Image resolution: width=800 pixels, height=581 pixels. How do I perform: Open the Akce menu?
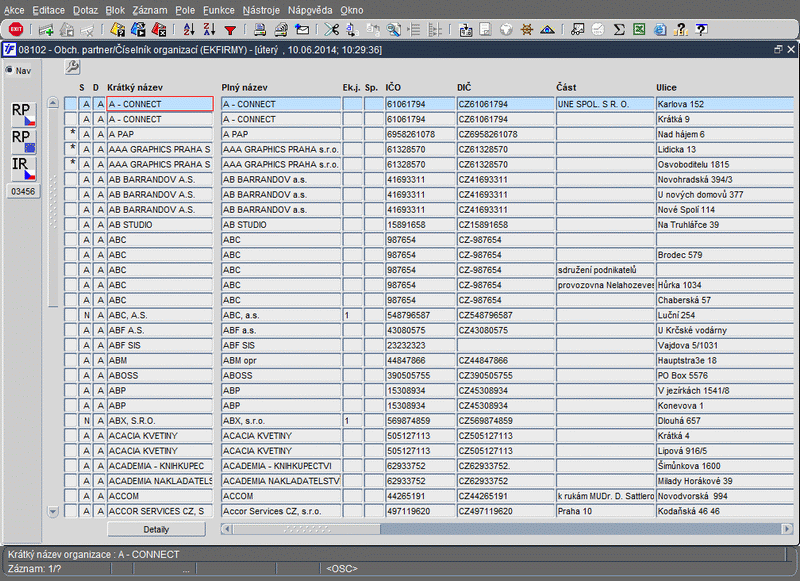[14, 10]
